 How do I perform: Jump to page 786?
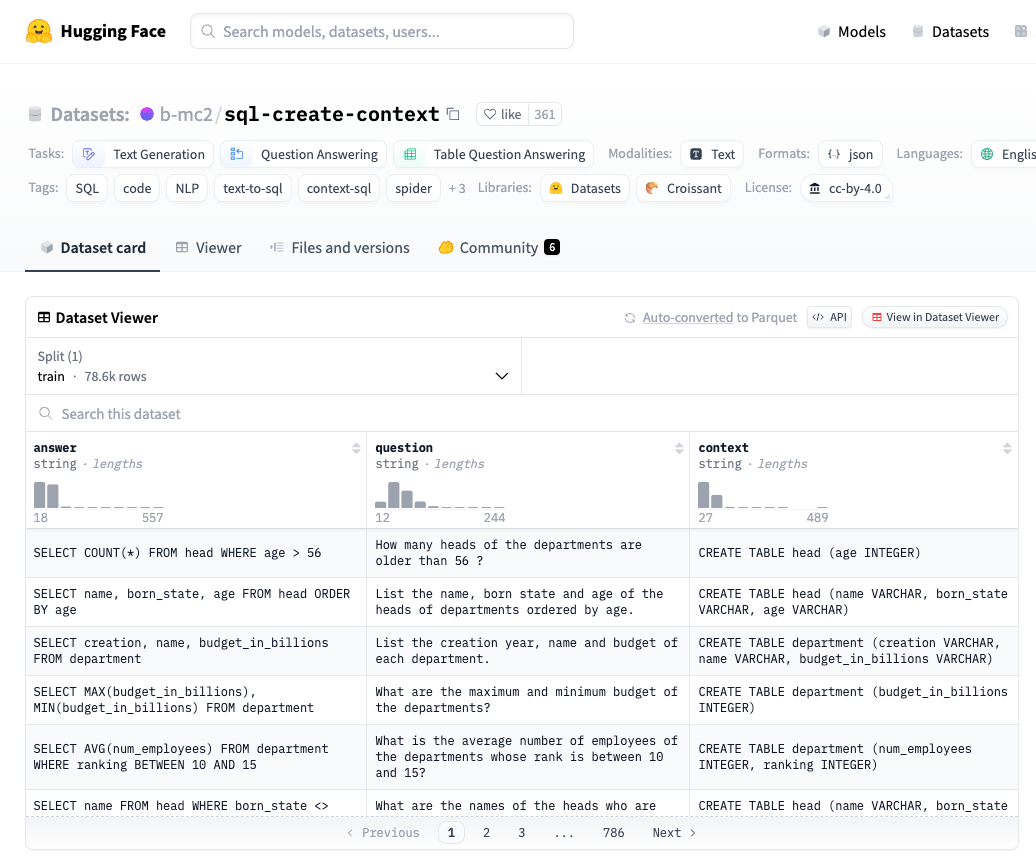coord(613,833)
